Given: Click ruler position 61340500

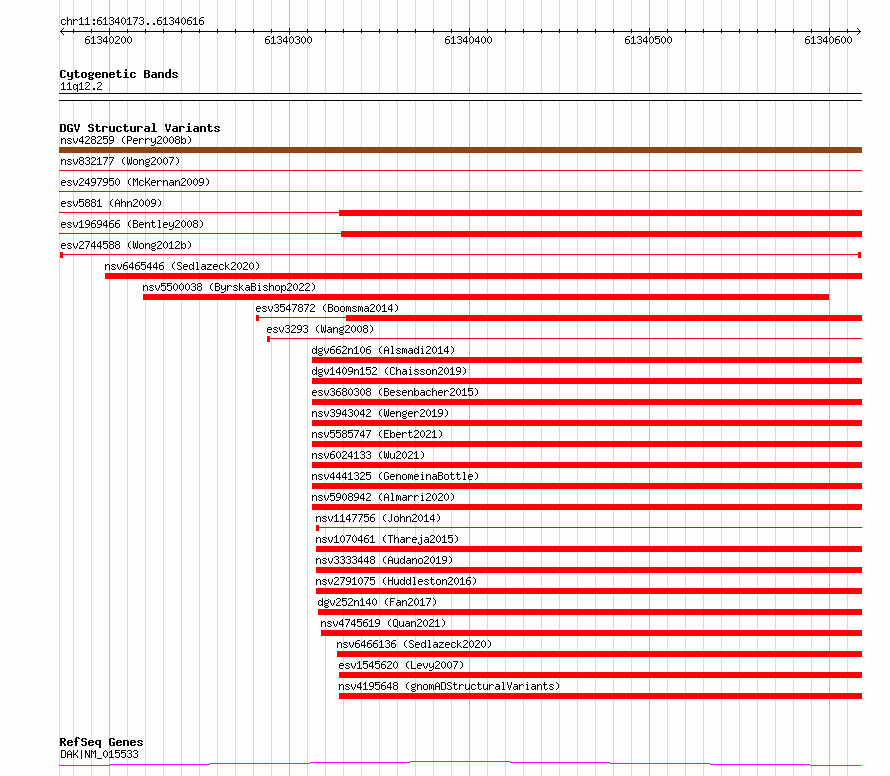Looking at the screenshot, I should (x=648, y=40).
